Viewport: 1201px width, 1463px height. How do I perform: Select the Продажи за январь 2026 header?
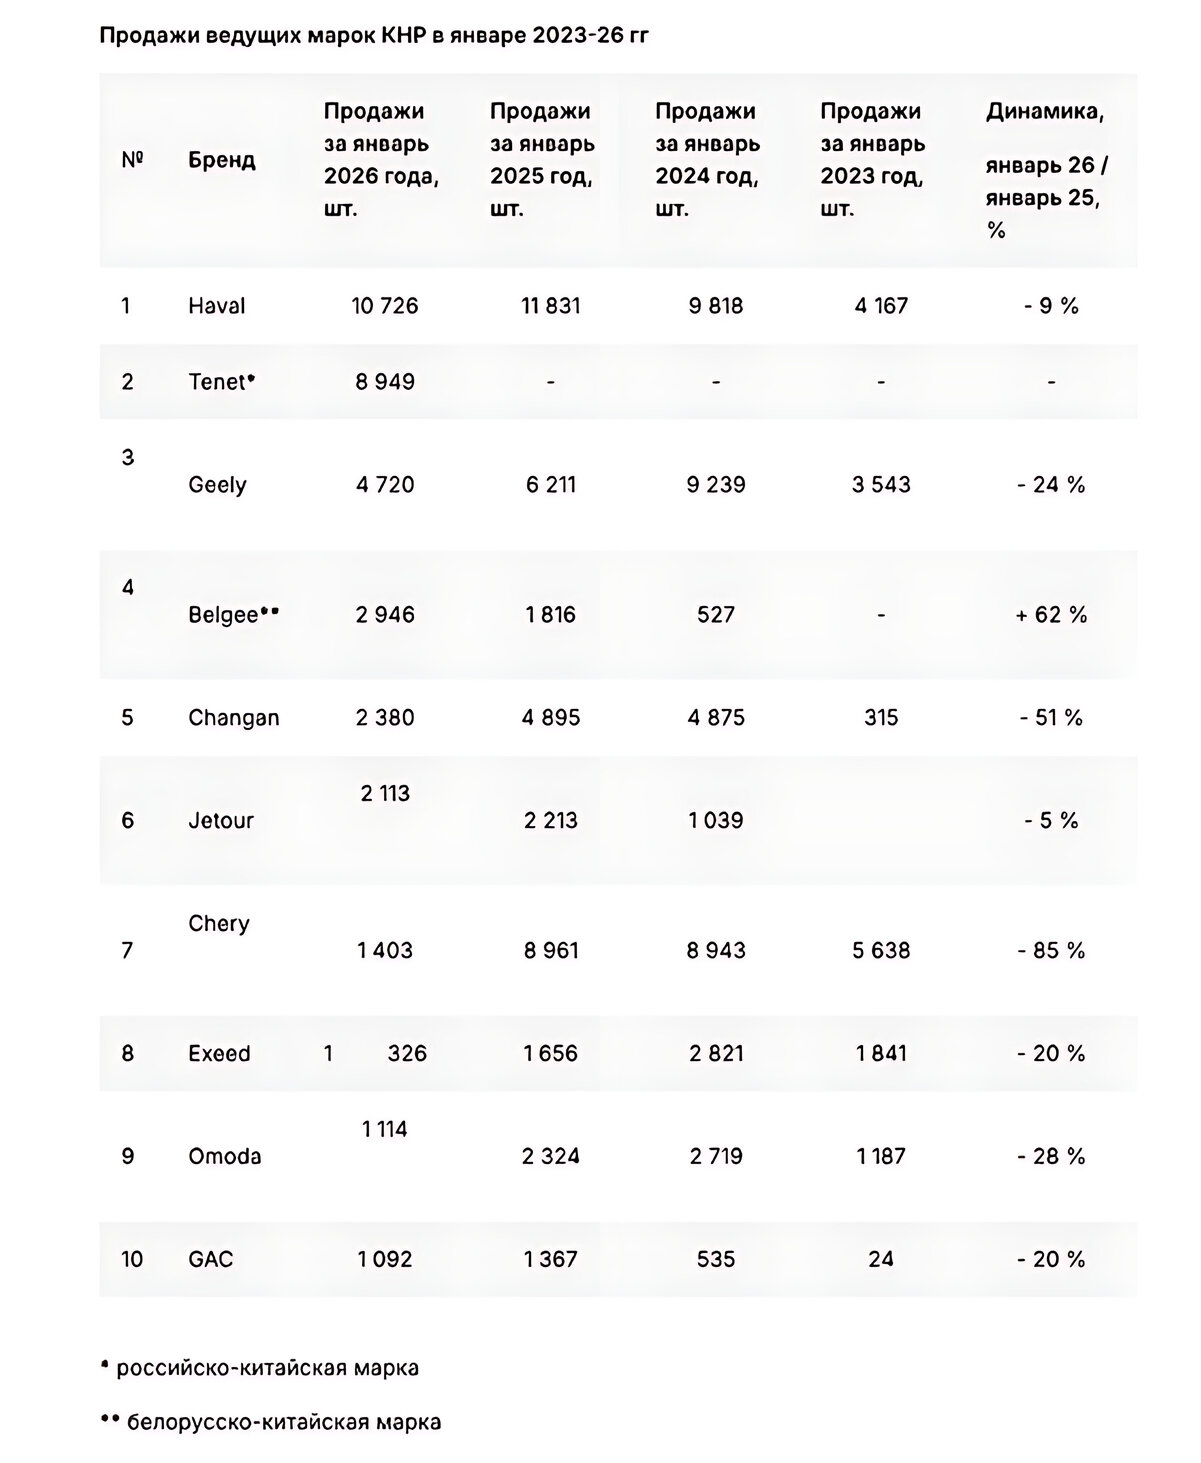pyautogui.click(x=381, y=160)
